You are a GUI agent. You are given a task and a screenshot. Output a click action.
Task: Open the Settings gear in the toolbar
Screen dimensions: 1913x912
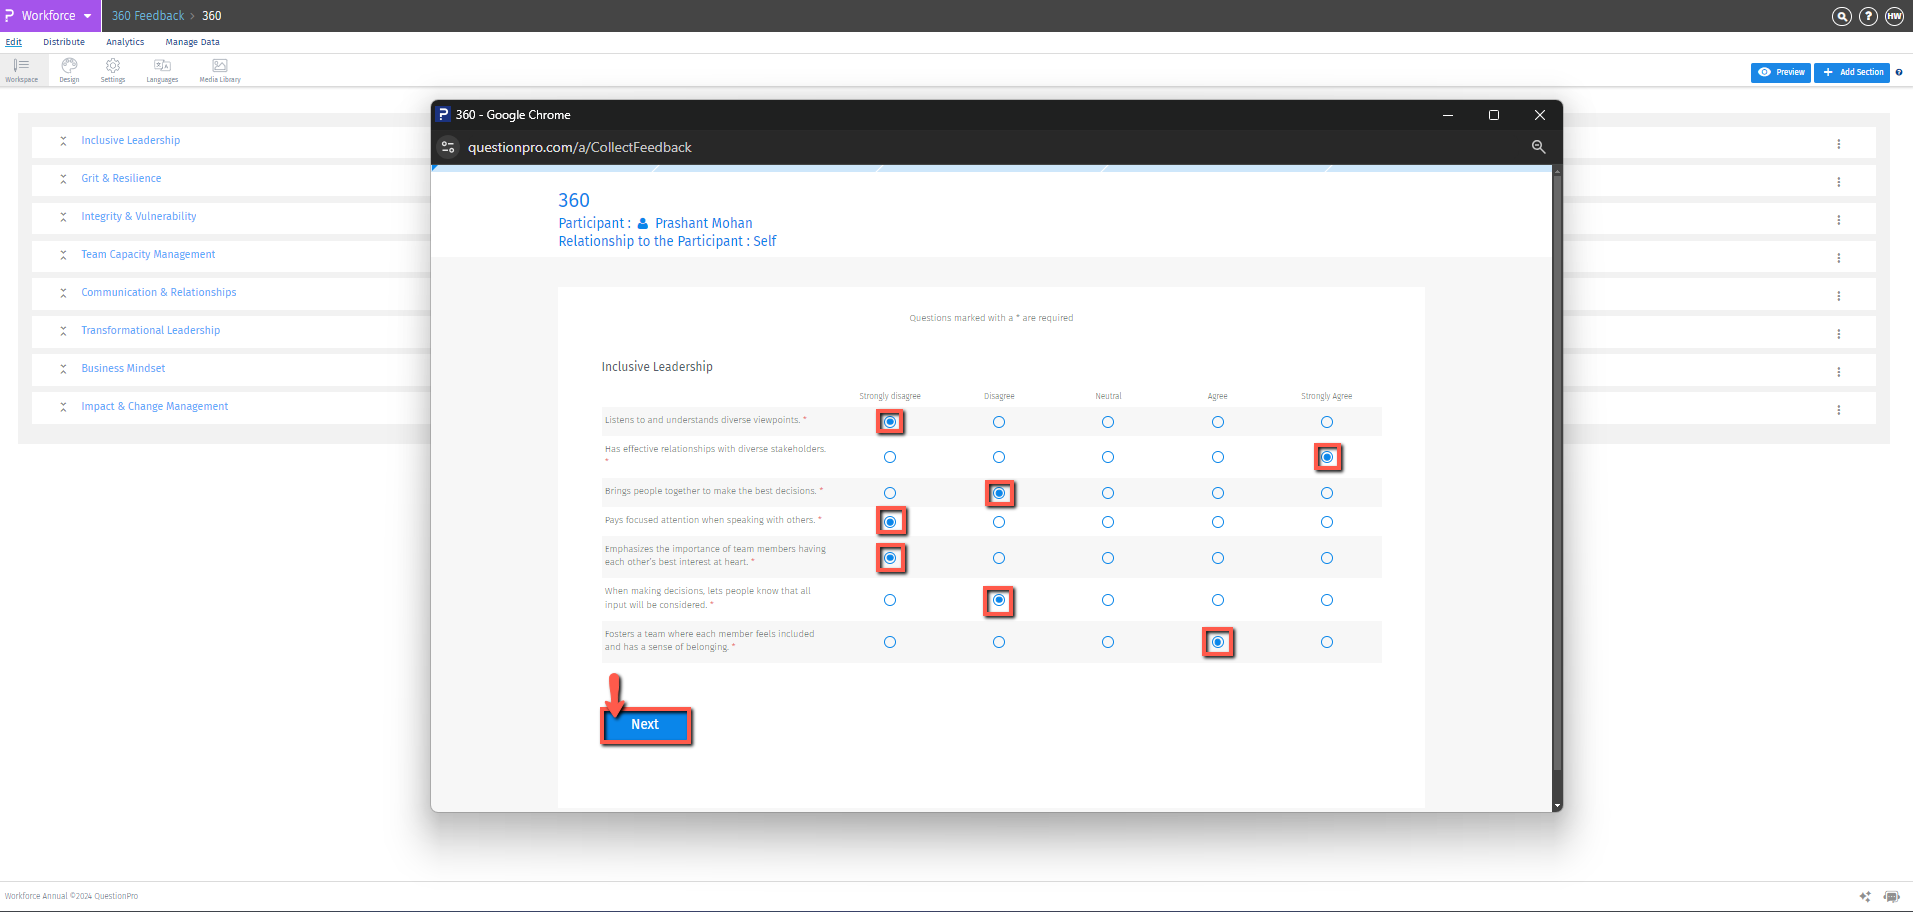[x=113, y=70]
